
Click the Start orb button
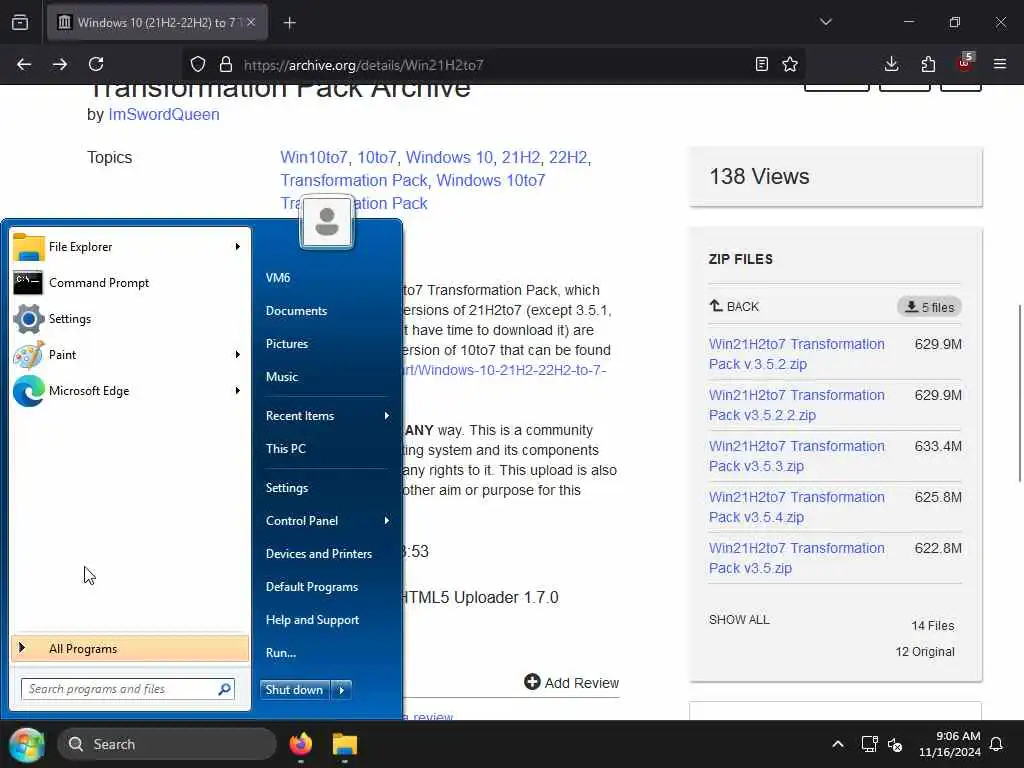point(26,744)
